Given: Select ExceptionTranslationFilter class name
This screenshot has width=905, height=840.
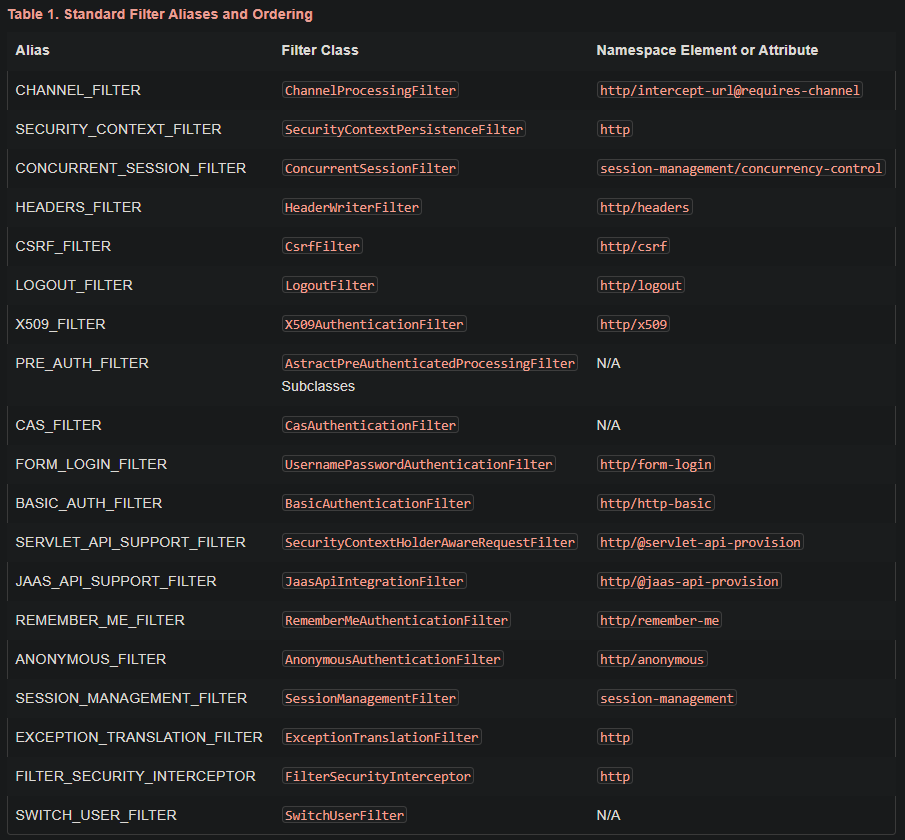Looking at the screenshot, I should click(x=382, y=737).
